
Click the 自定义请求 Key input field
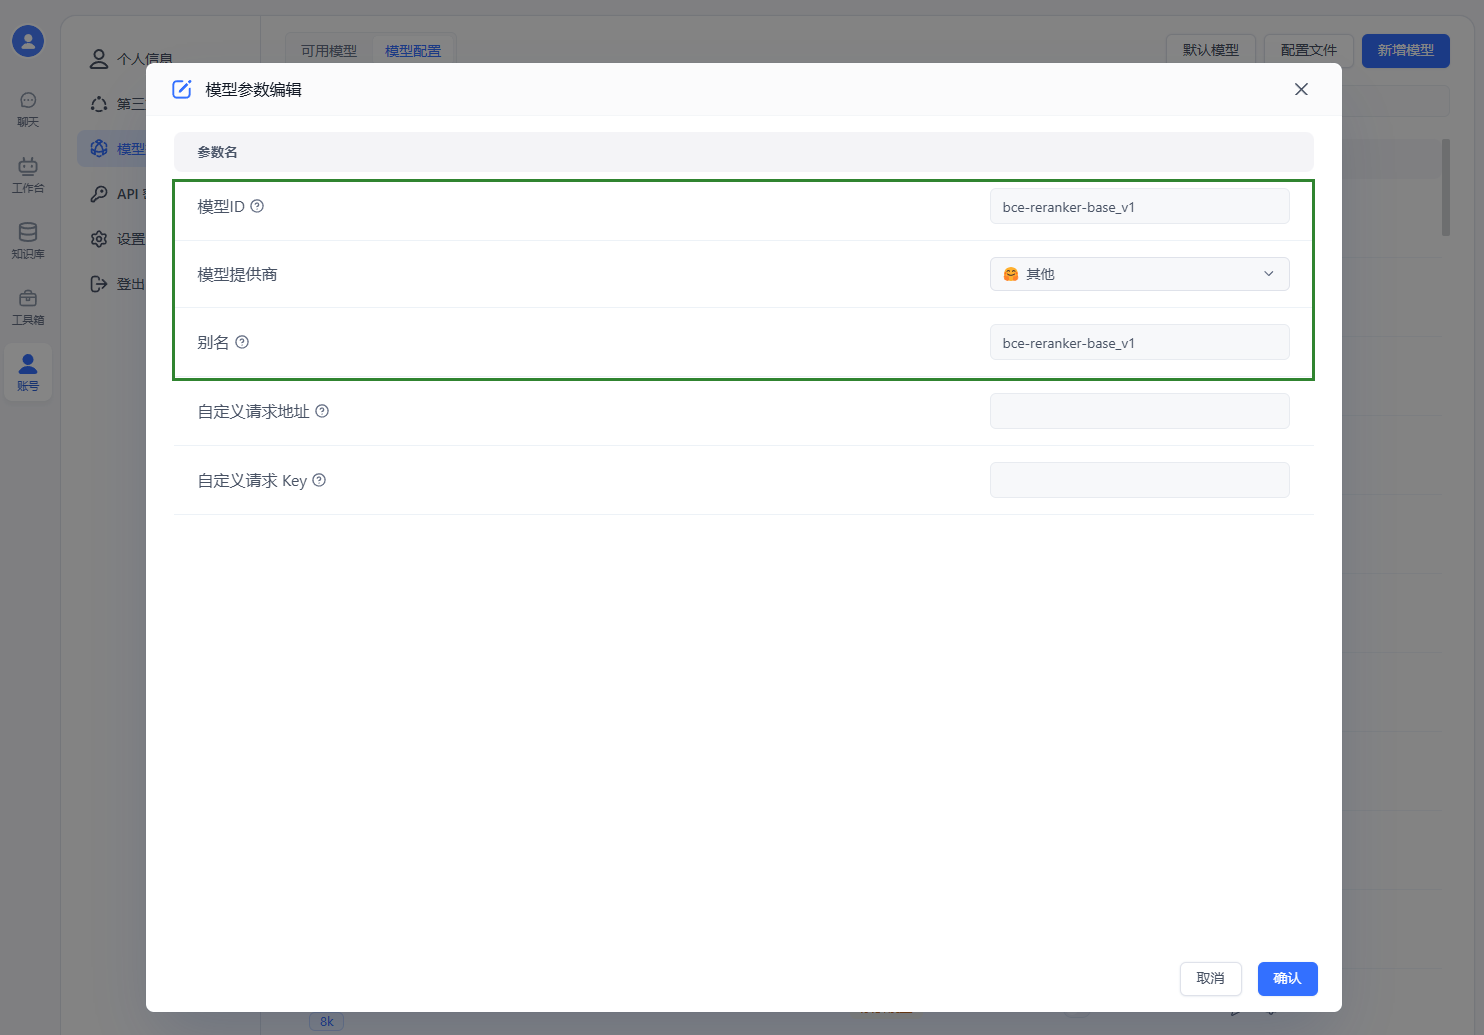1140,480
